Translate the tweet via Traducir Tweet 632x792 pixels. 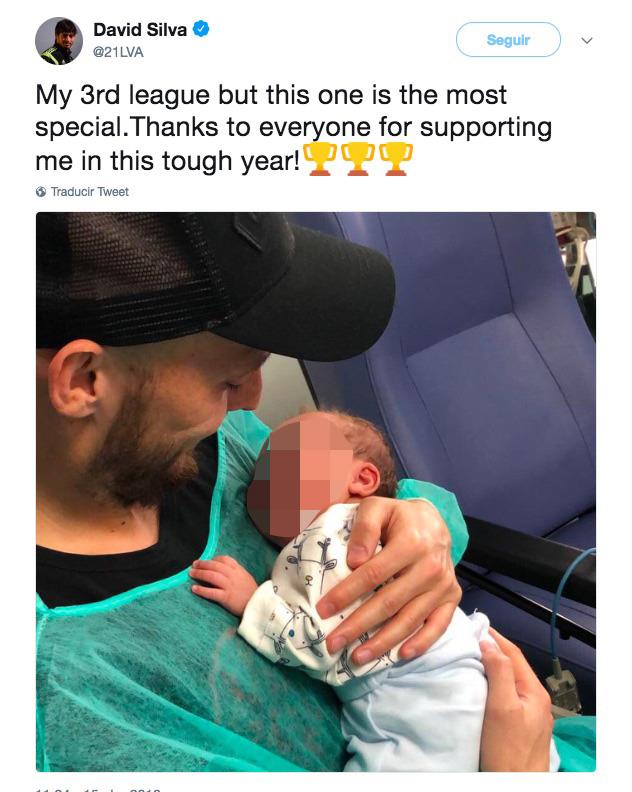(89, 192)
